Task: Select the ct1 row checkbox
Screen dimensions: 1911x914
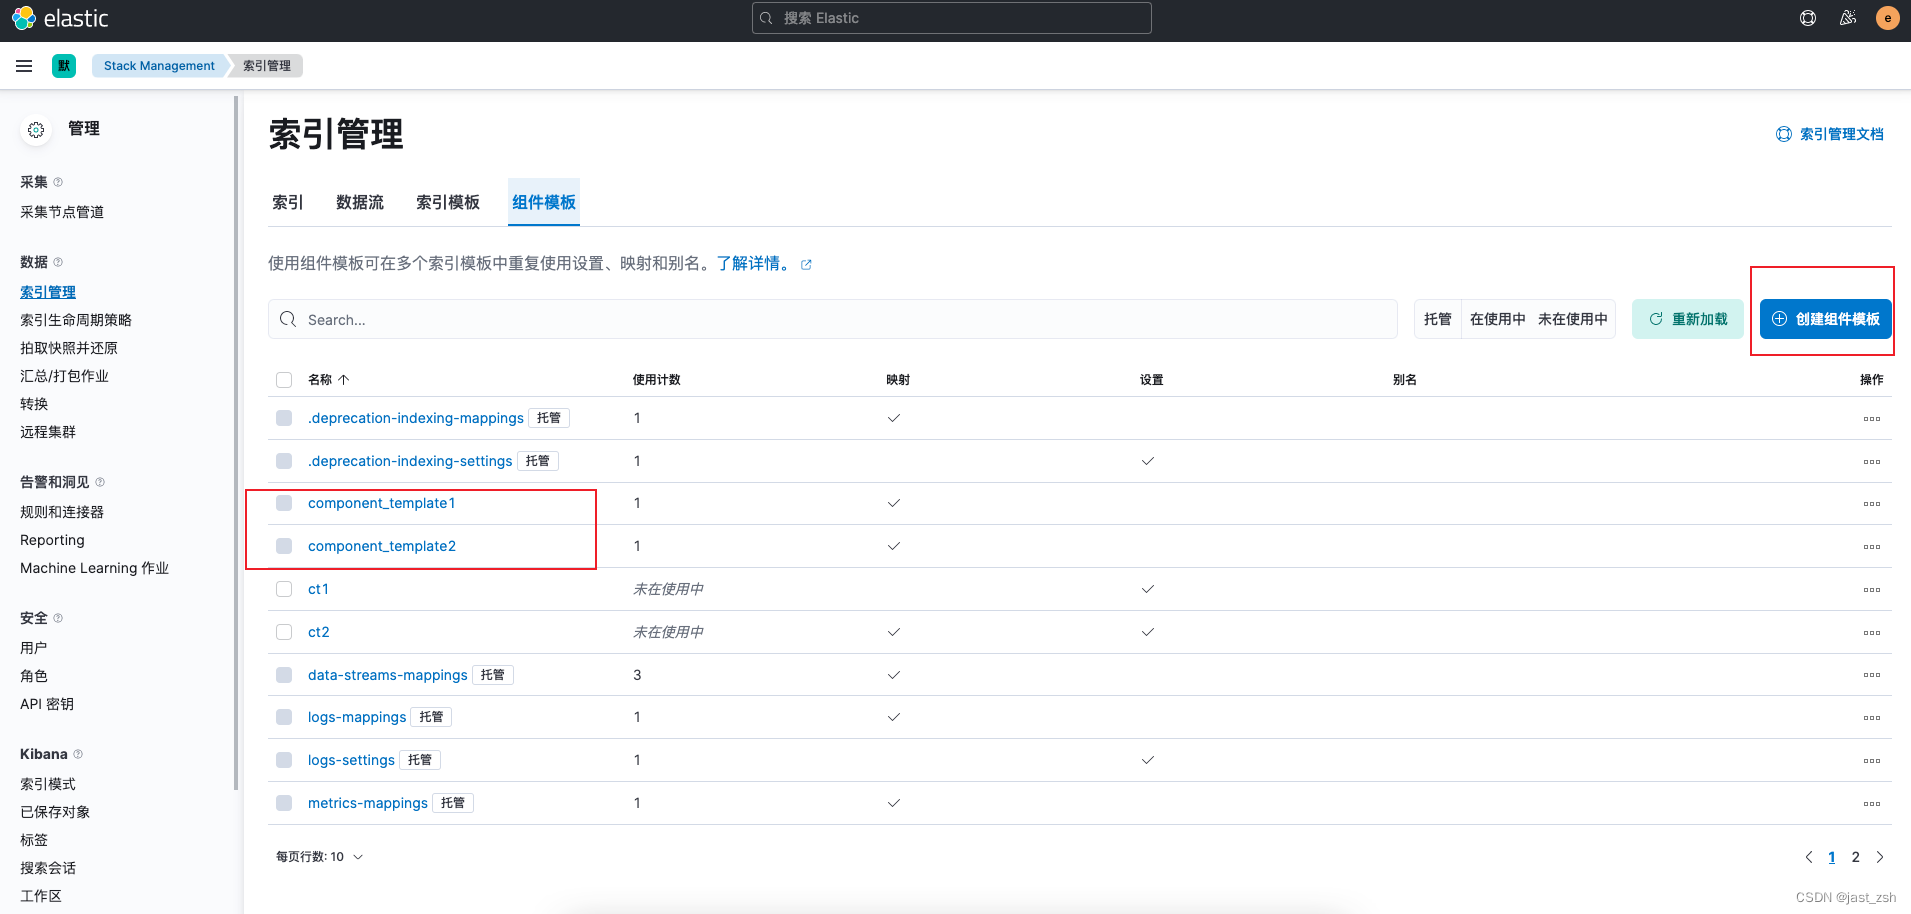Action: (284, 589)
